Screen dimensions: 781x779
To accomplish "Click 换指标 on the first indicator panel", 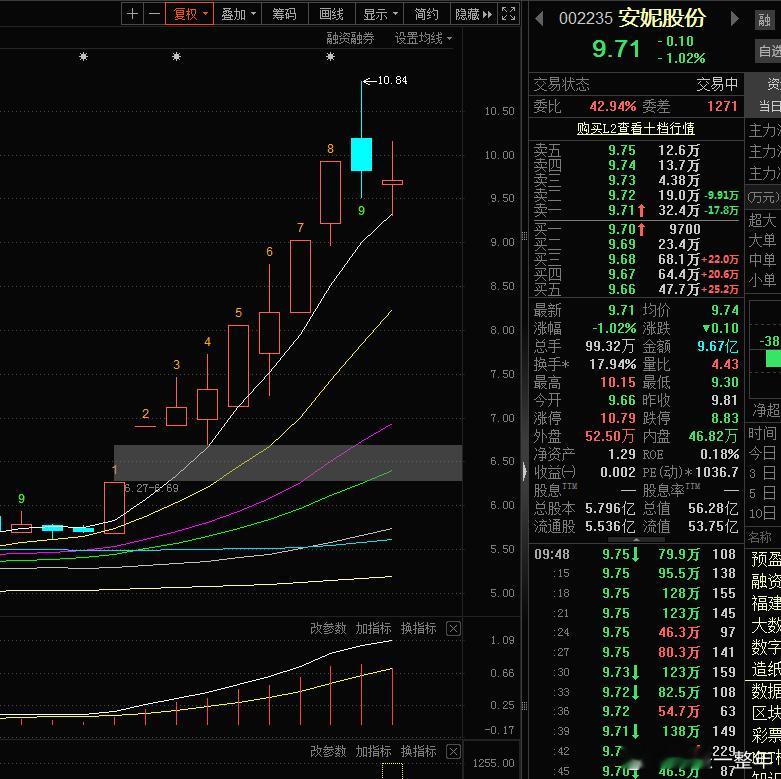I will pyautogui.click(x=418, y=629).
